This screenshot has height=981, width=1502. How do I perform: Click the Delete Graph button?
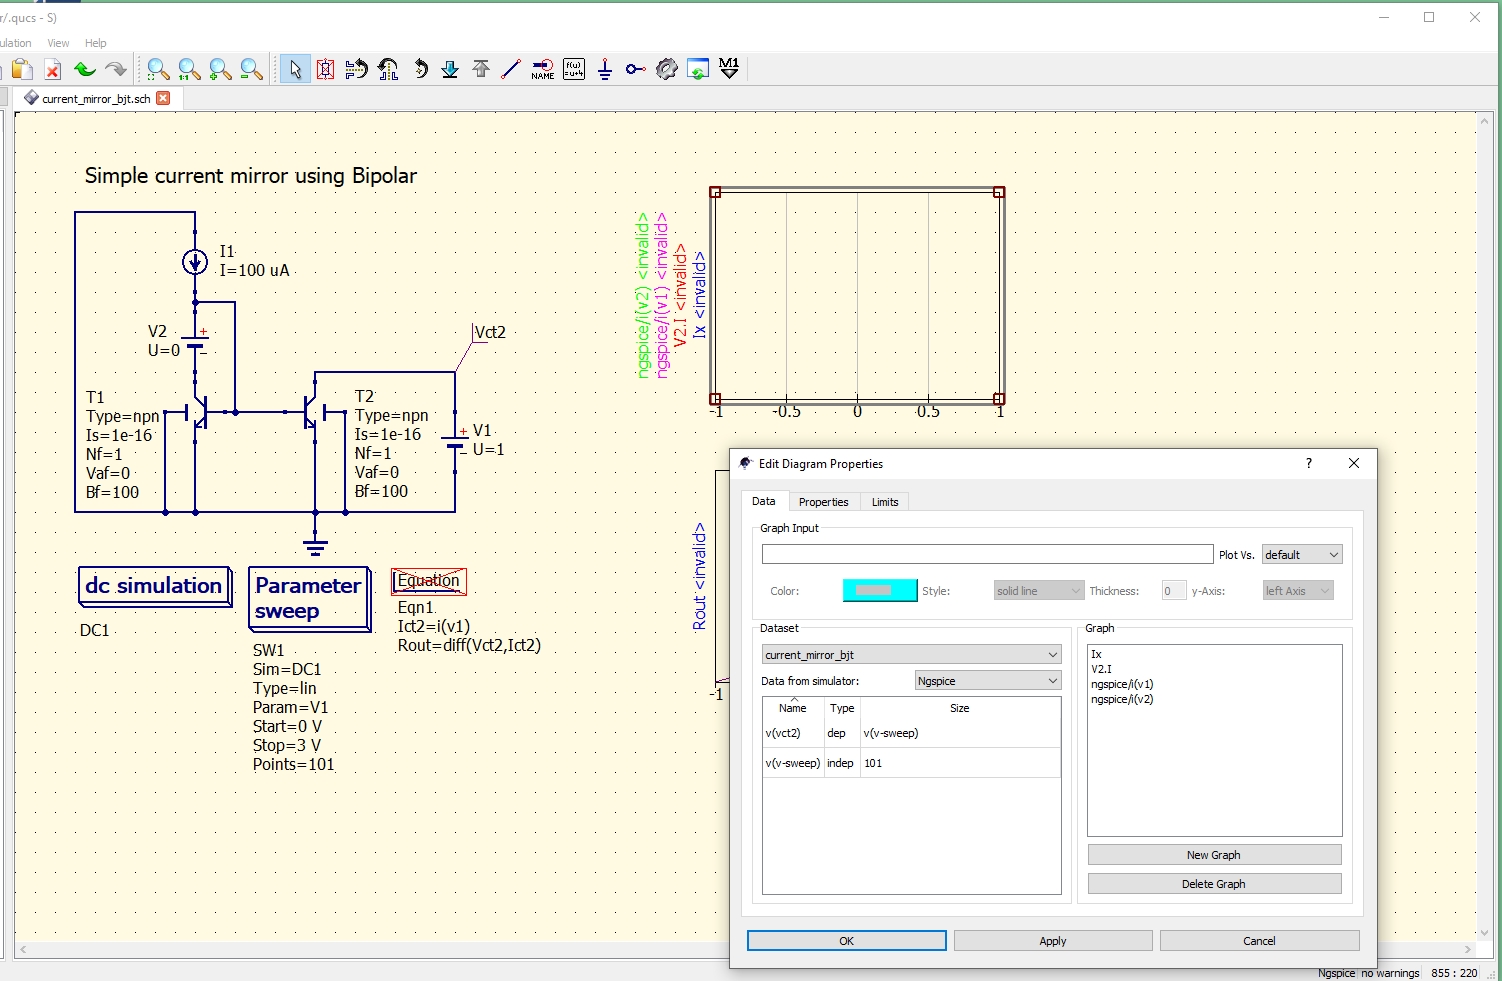click(1214, 884)
